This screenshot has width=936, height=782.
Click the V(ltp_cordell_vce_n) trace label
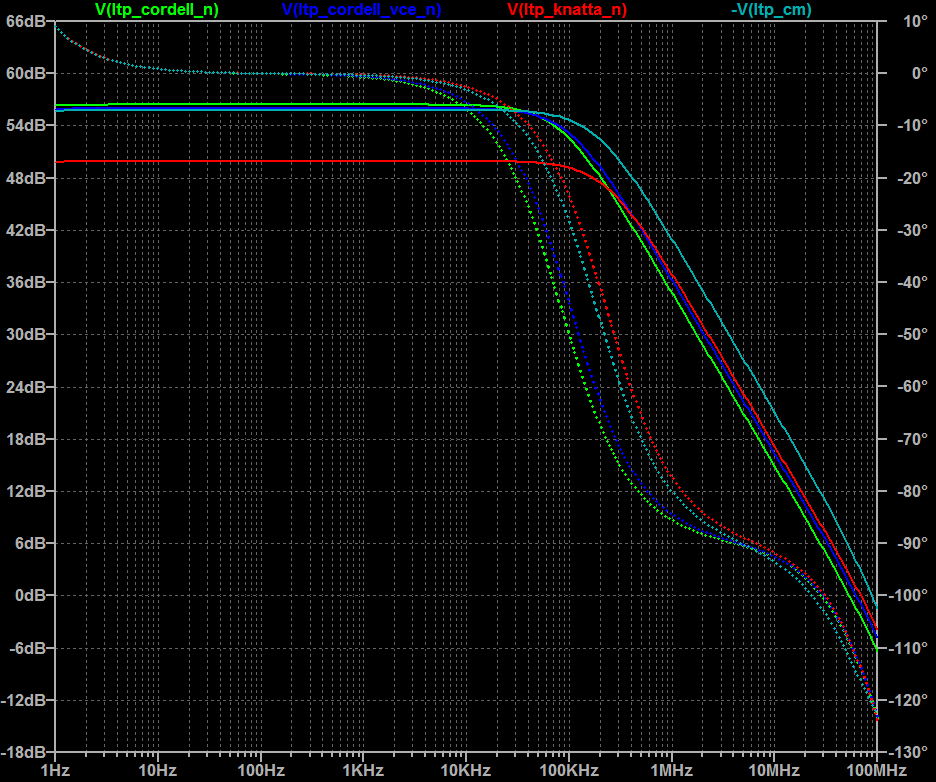click(361, 10)
